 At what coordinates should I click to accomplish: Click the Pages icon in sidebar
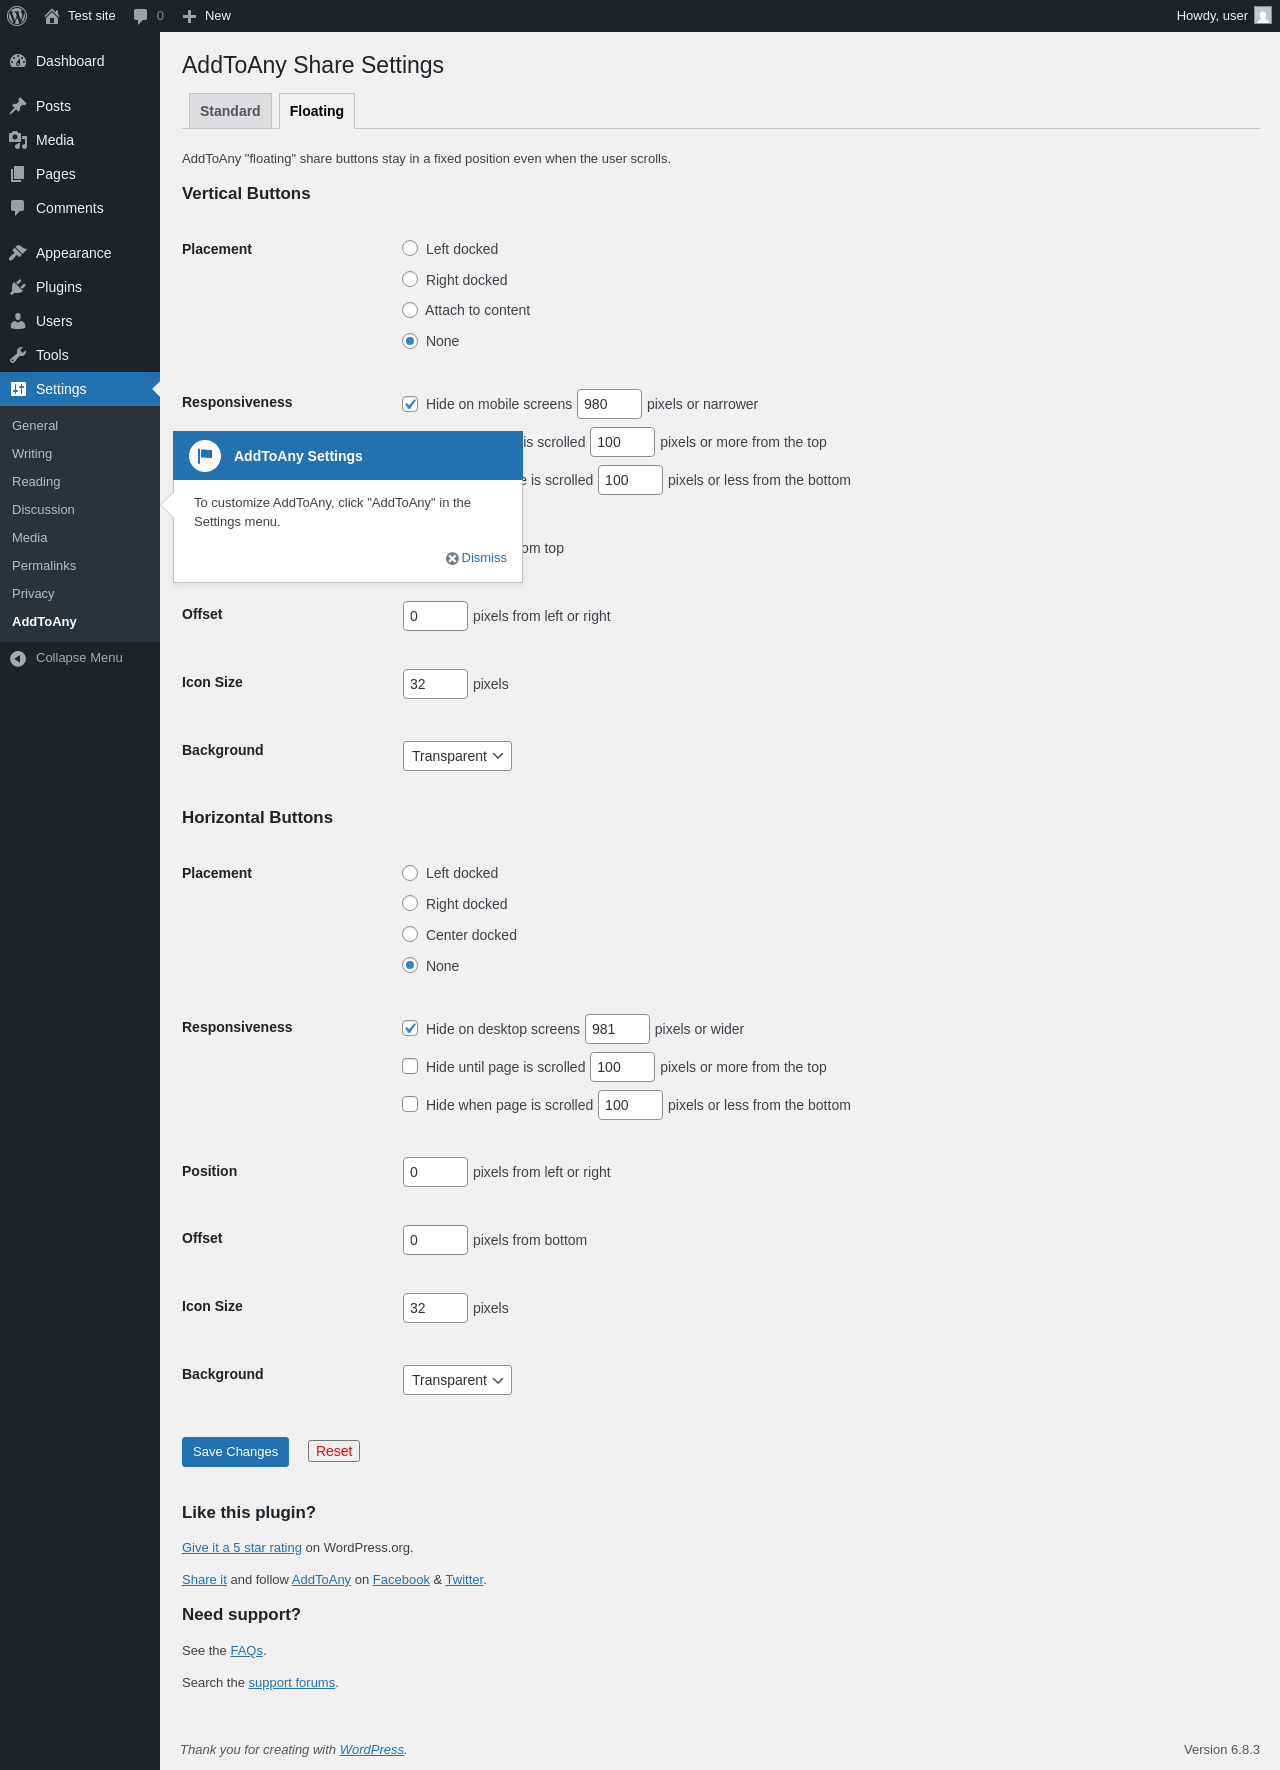tap(18, 174)
